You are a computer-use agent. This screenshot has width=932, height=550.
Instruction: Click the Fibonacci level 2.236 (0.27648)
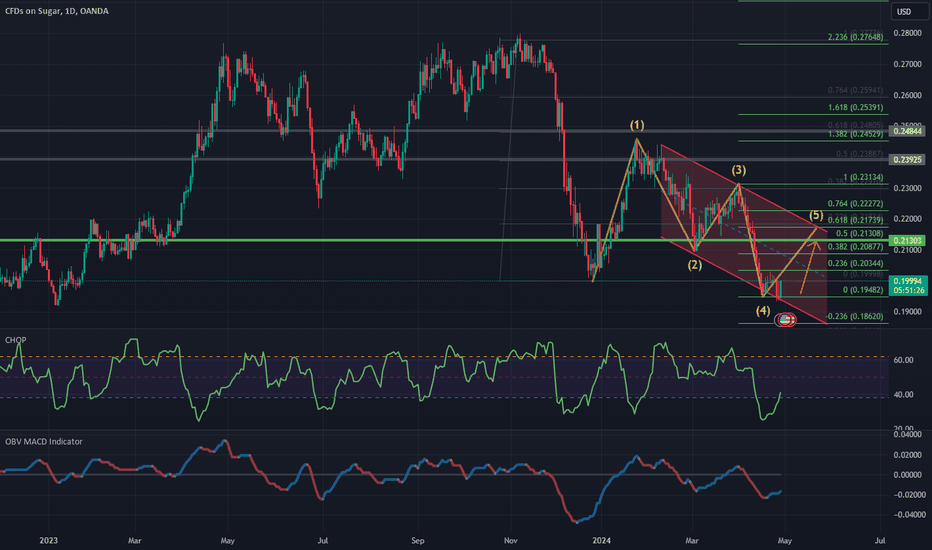click(855, 37)
